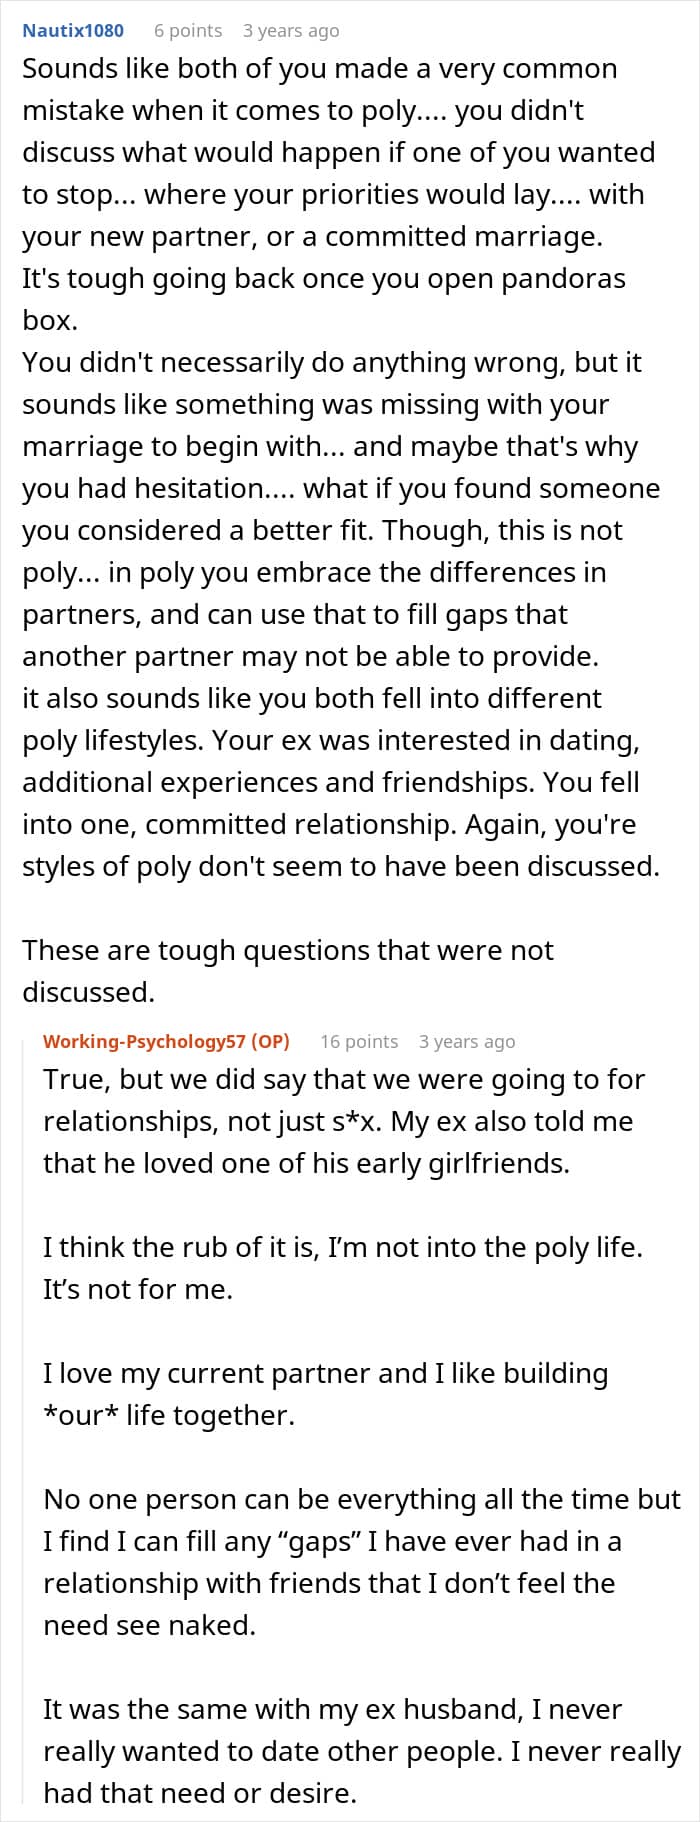Screen dimensions: 700x1822
Task: Click the timestamp on Nautix1080's comment
Action: 291,30
